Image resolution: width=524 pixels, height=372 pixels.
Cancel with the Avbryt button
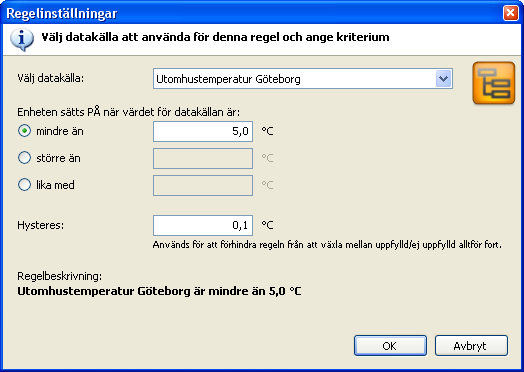[x=471, y=346]
